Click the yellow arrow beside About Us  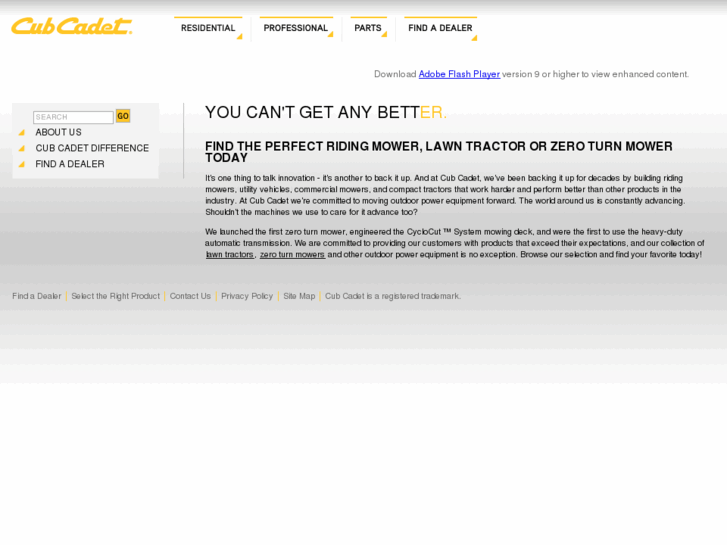coord(21,133)
